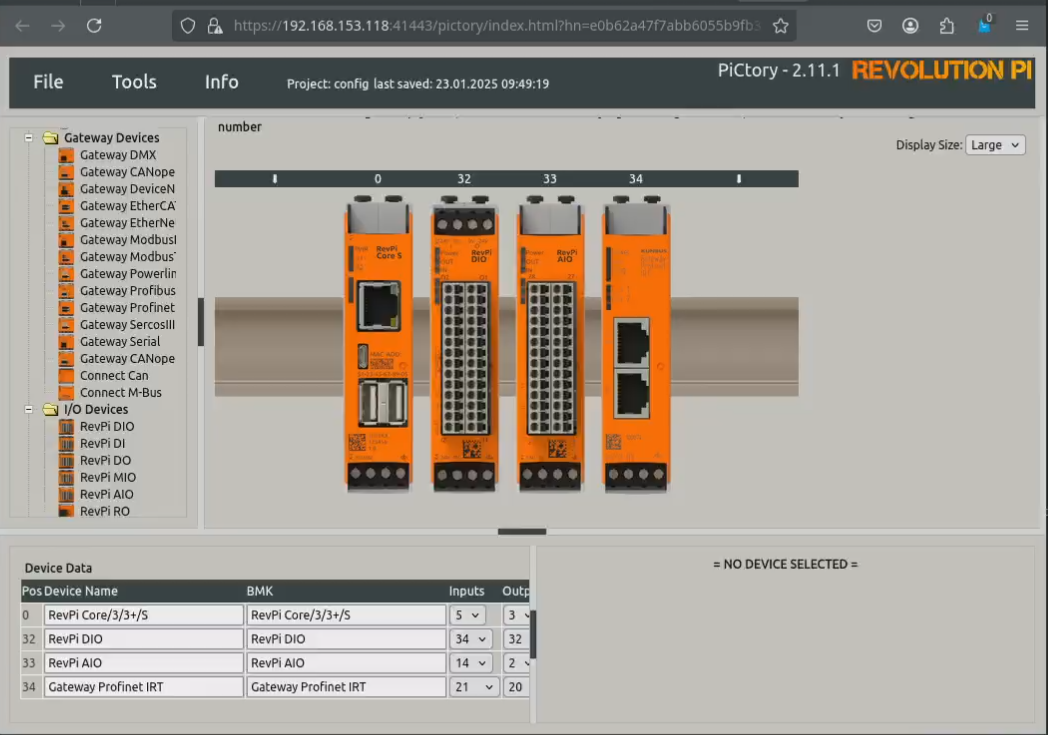Open the Info menu

point(221,82)
